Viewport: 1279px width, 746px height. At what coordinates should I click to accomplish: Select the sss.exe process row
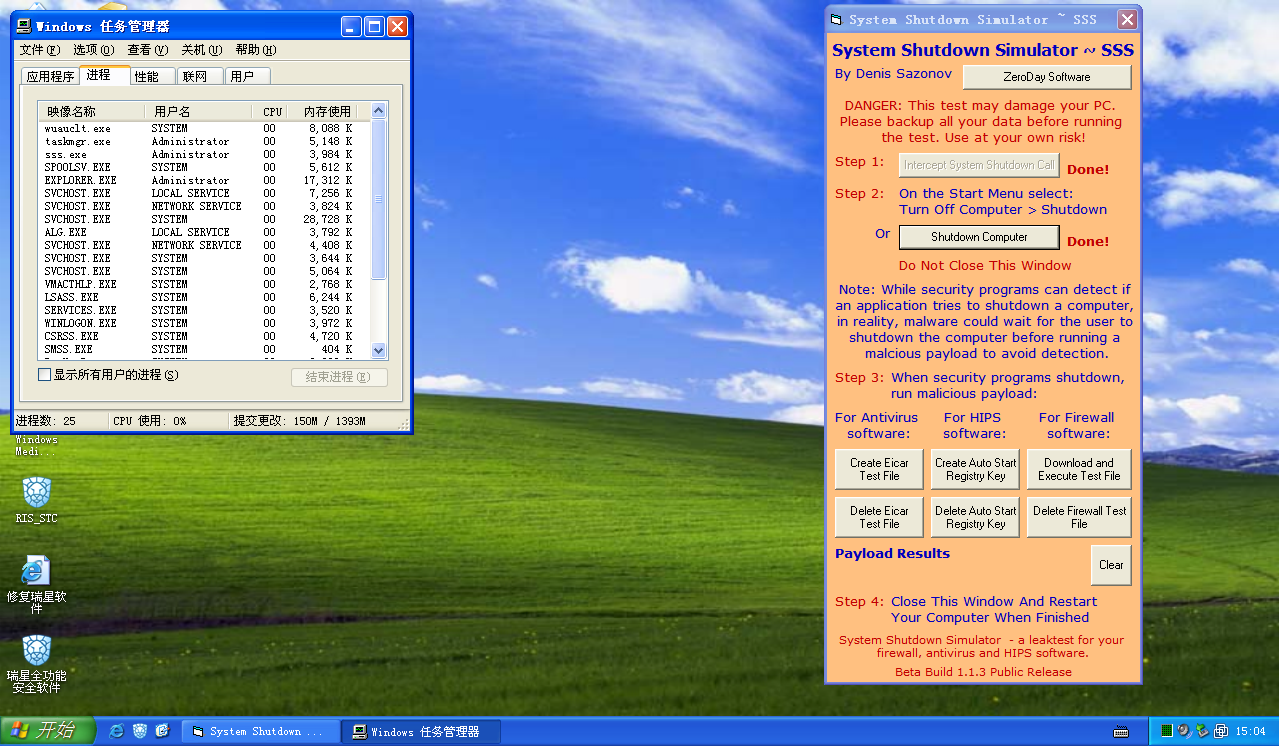66,155
